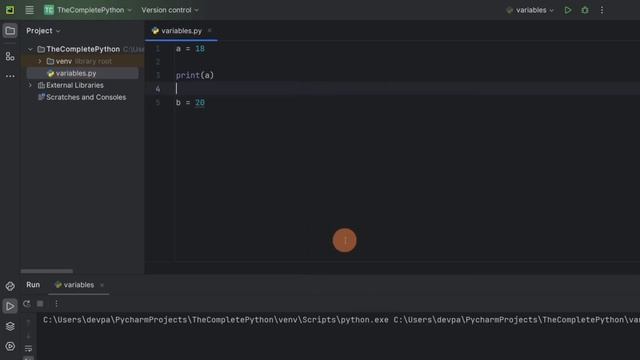Screen dimensions: 640x360
Task: Open the Run toolbar more options
Action: tap(56, 304)
